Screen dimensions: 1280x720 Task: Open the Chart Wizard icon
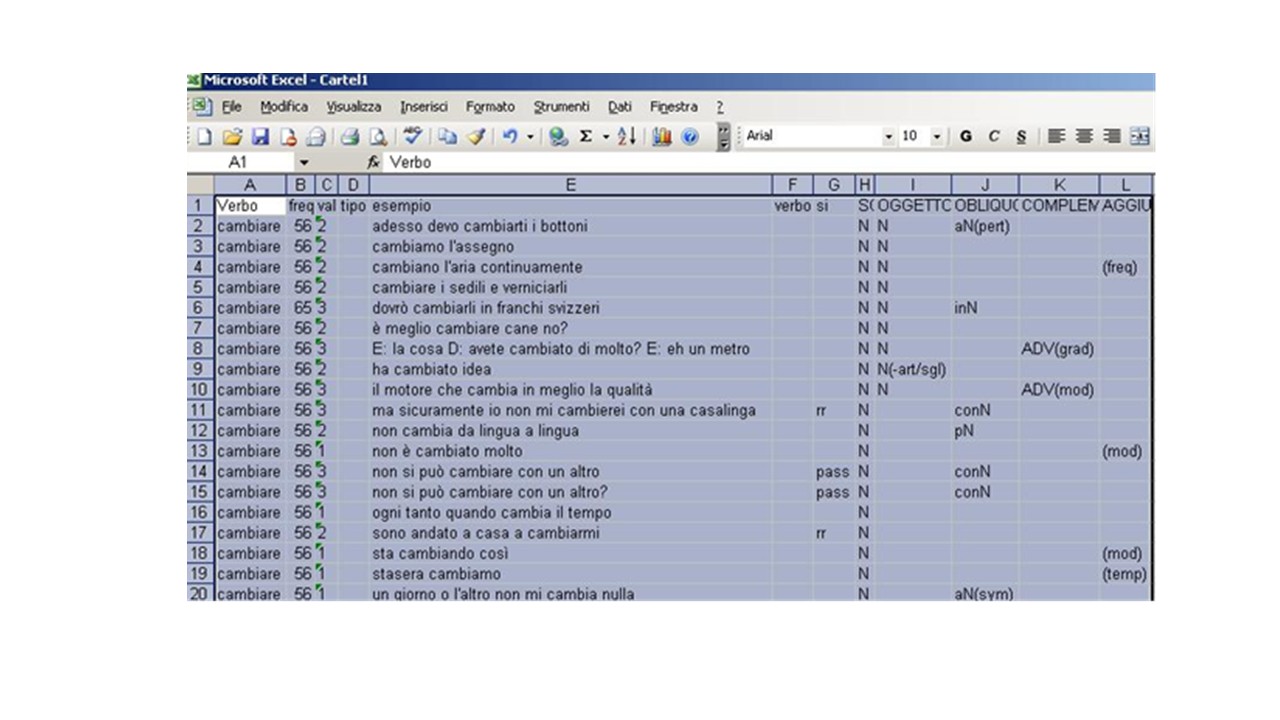[x=661, y=137]
